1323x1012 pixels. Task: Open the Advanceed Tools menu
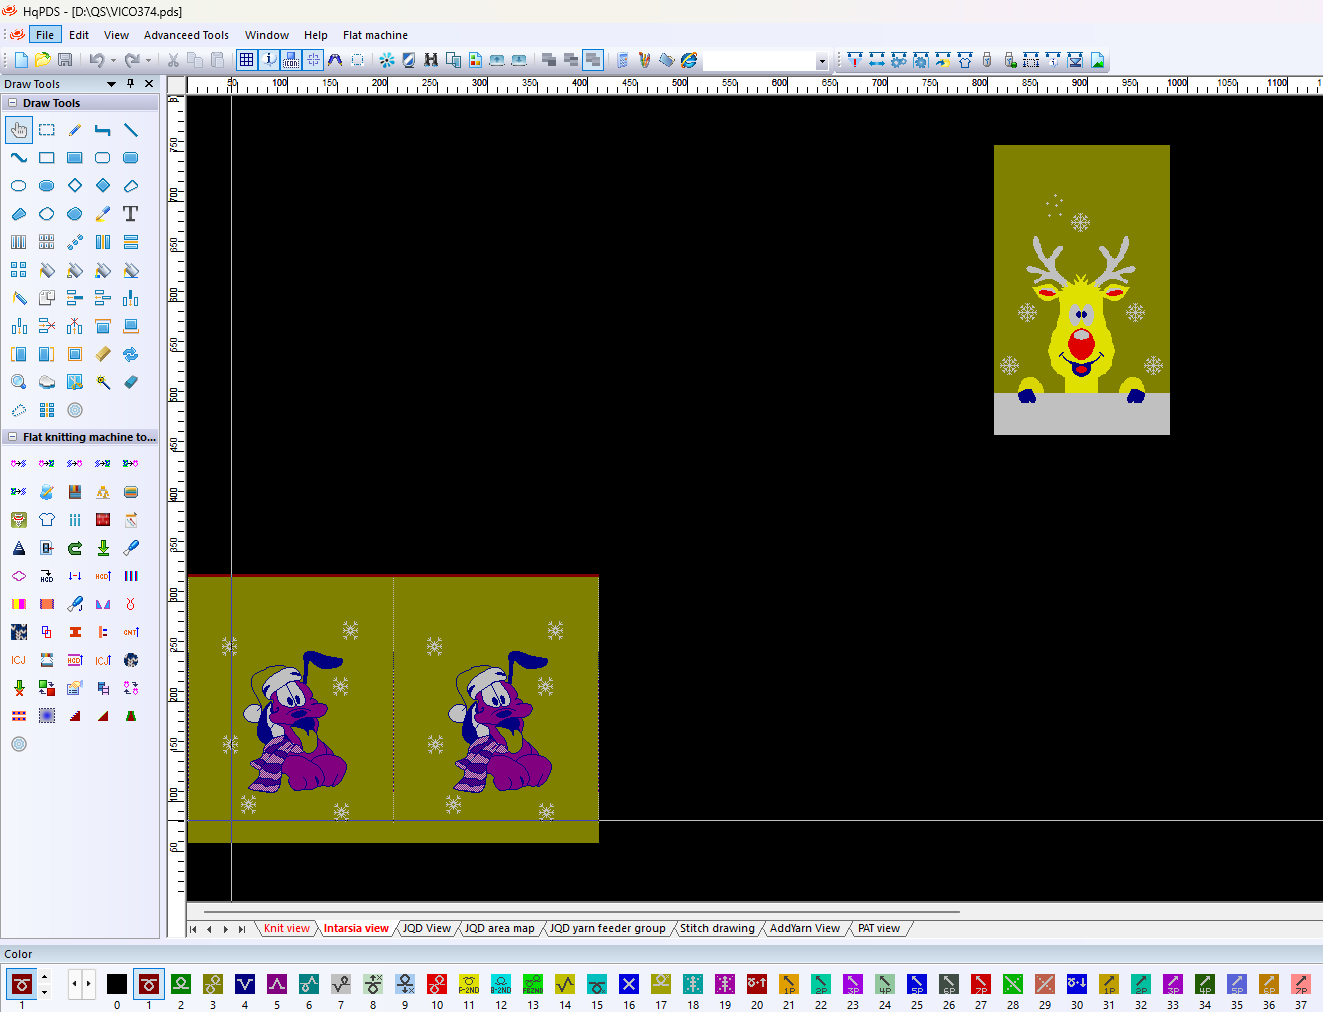(x=186, y=35)
